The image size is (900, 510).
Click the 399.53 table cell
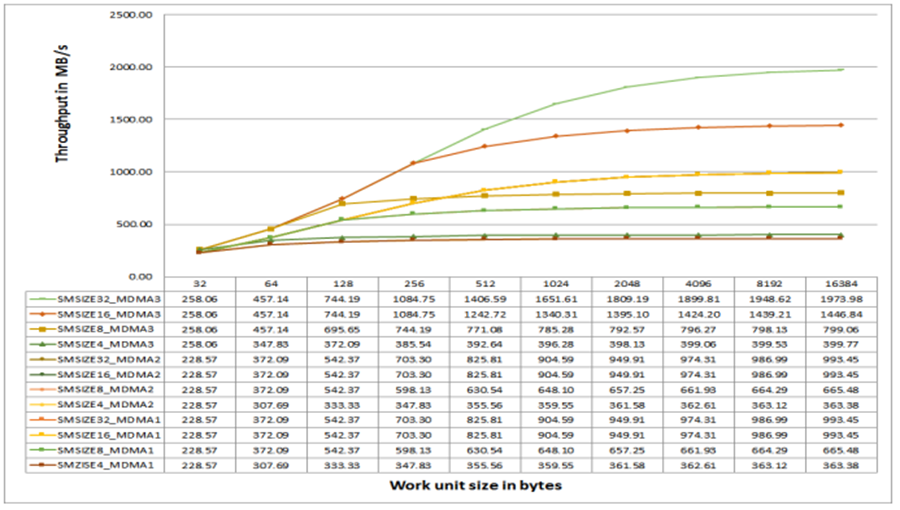tap(770, 344)
